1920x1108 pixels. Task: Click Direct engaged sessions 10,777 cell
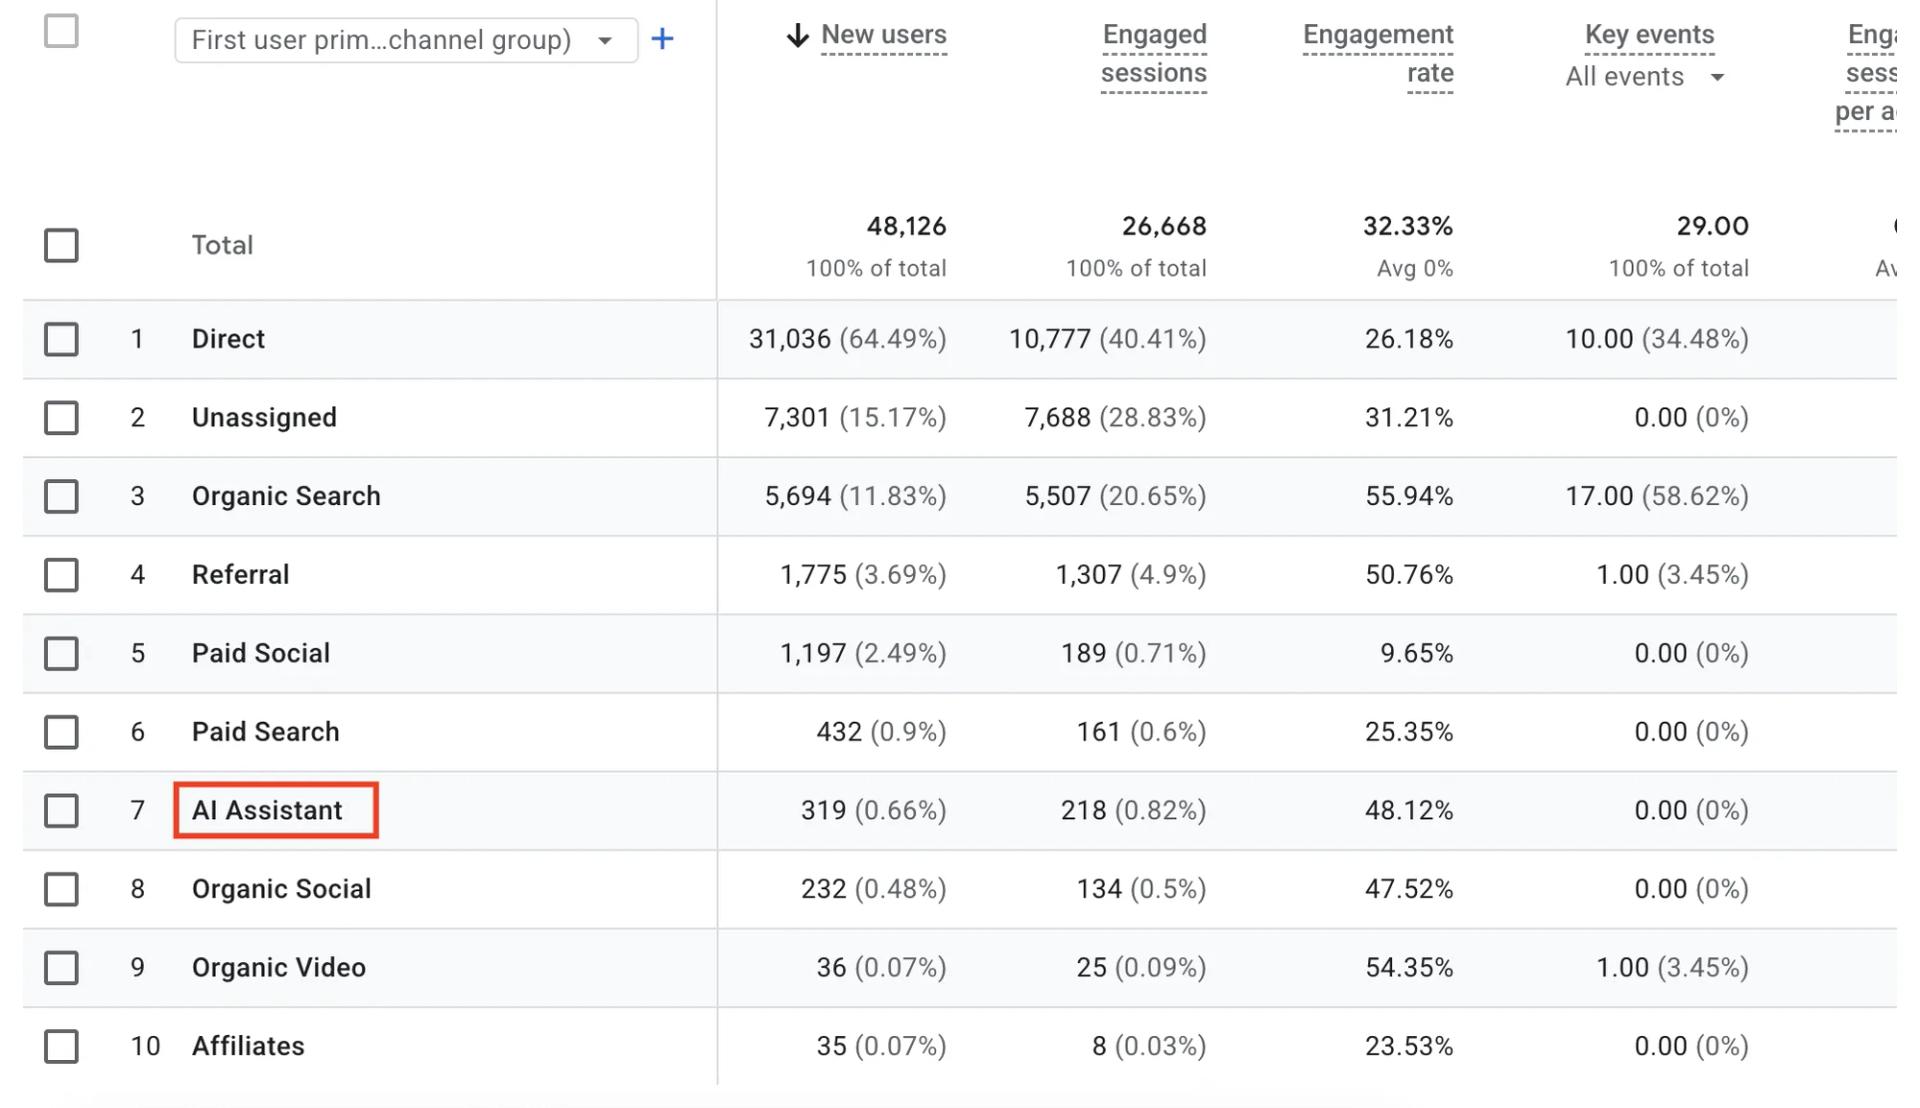[x=1107, y=339]
